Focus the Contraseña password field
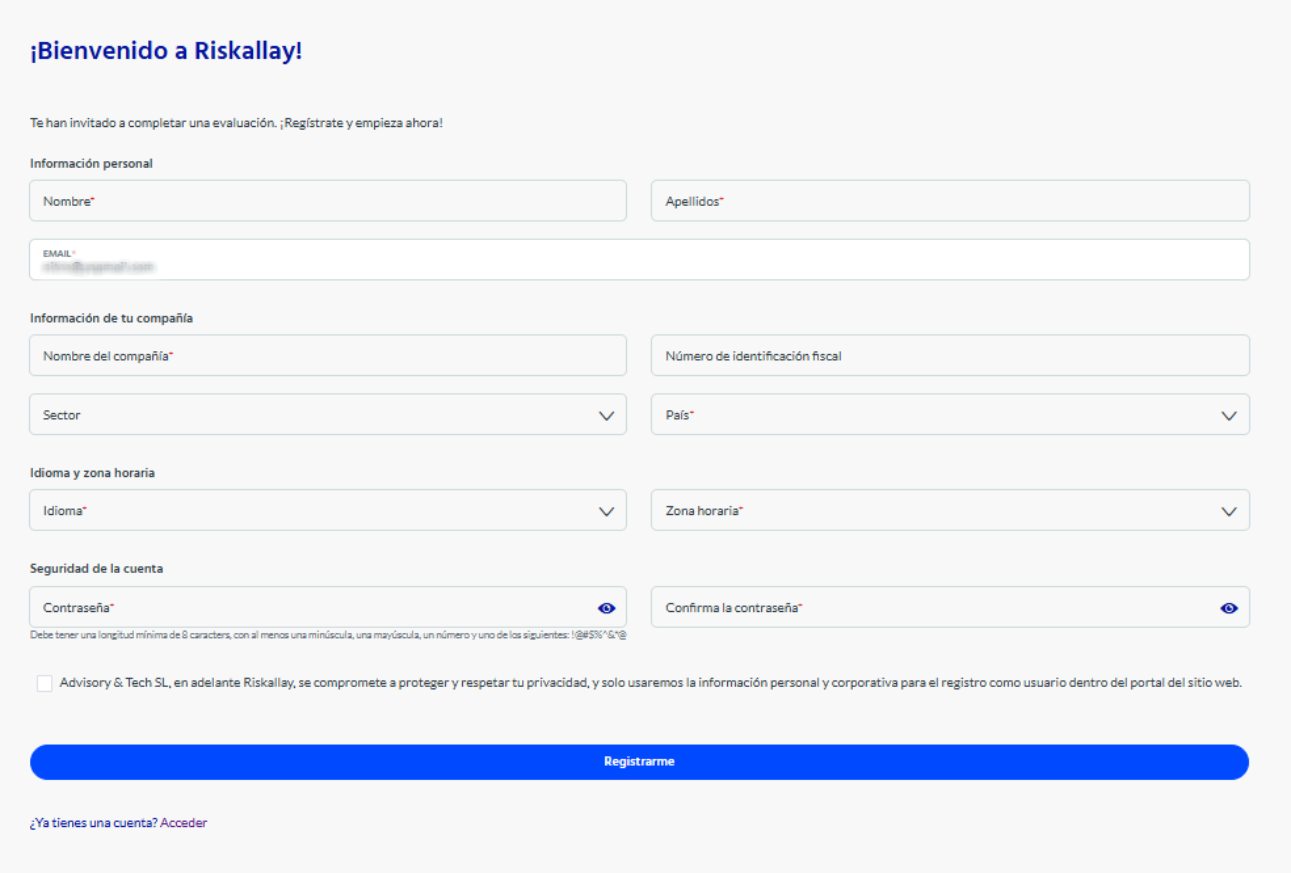 328,608
